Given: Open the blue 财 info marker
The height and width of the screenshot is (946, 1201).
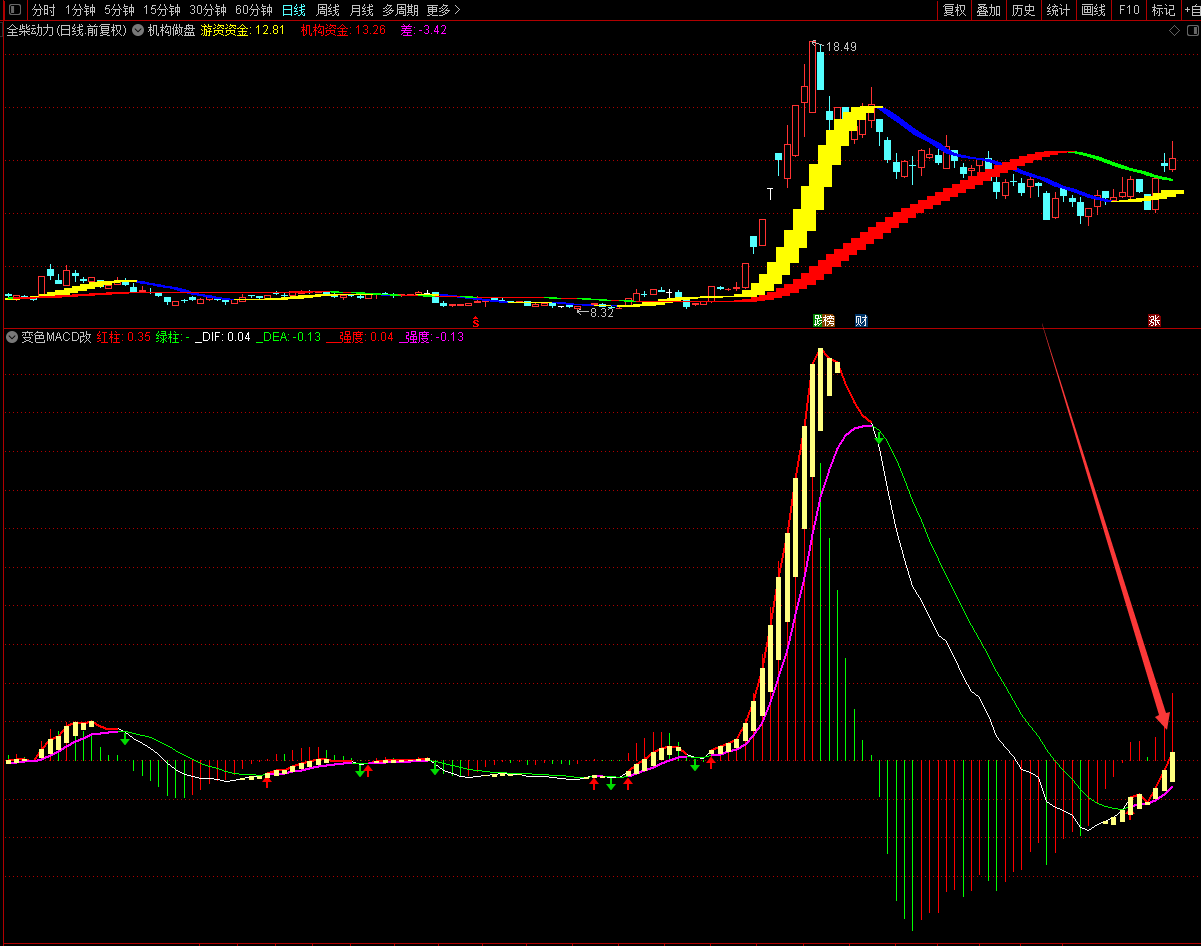Looking at the screenshot, I should click(x=861, y=321).
